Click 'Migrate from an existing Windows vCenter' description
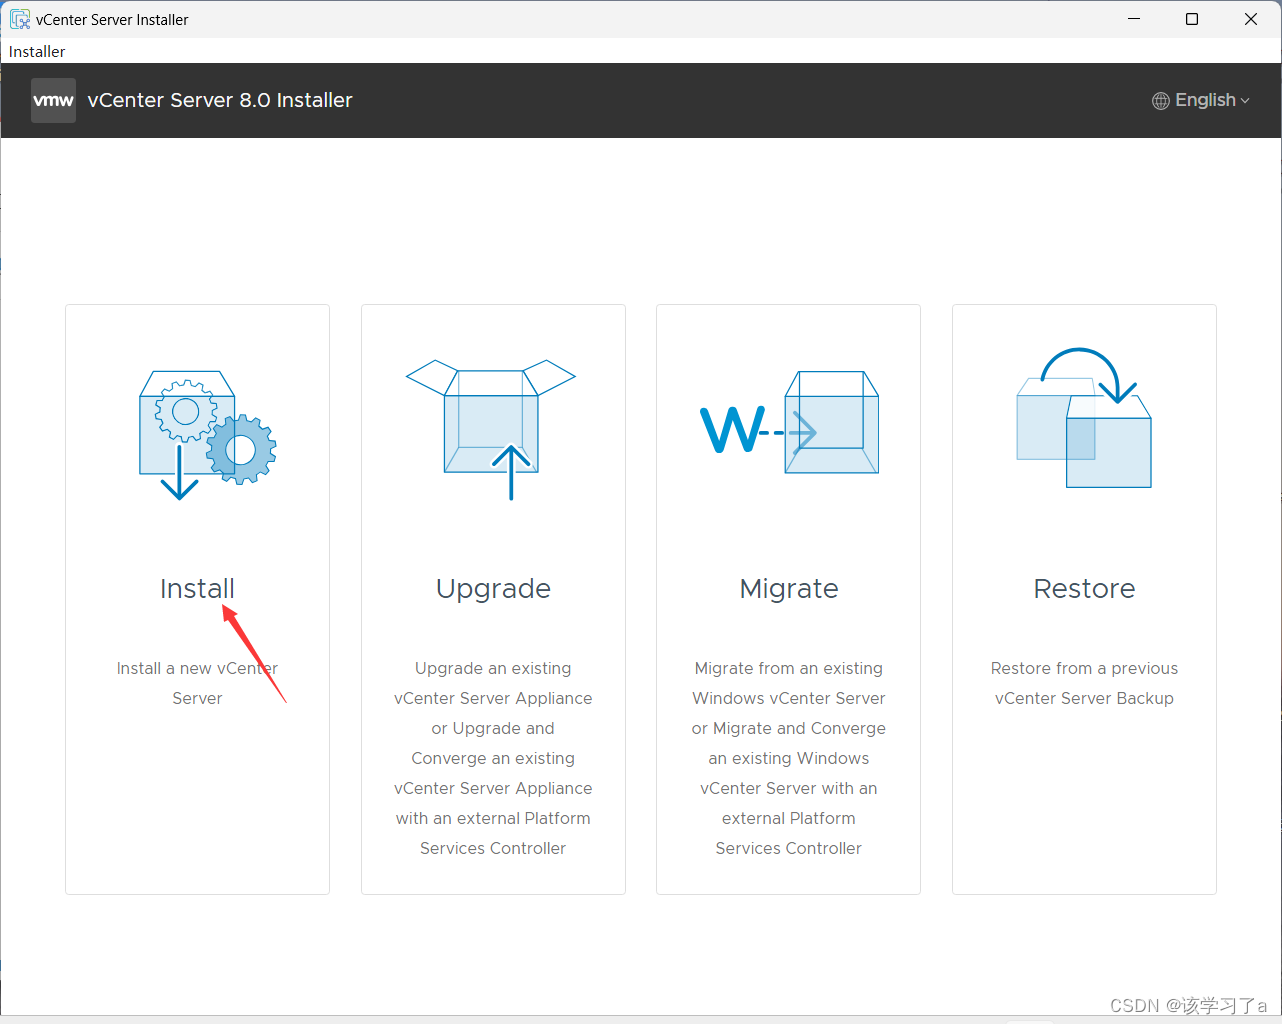This screenshot has width=1282, height=1024. (x=789, y=758)
